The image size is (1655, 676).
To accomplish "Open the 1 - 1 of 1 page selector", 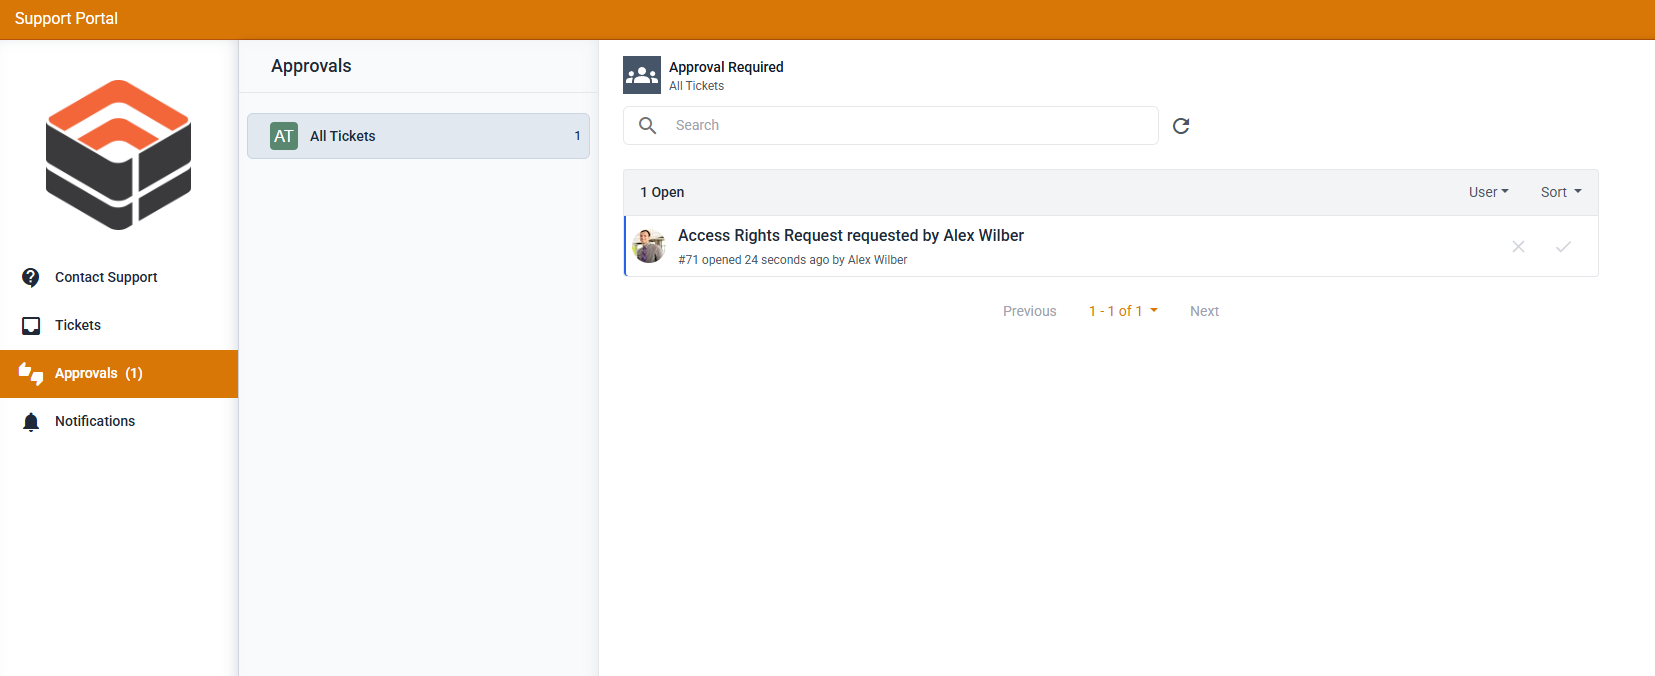I will pyautogui.click(x=1123, y=311).
